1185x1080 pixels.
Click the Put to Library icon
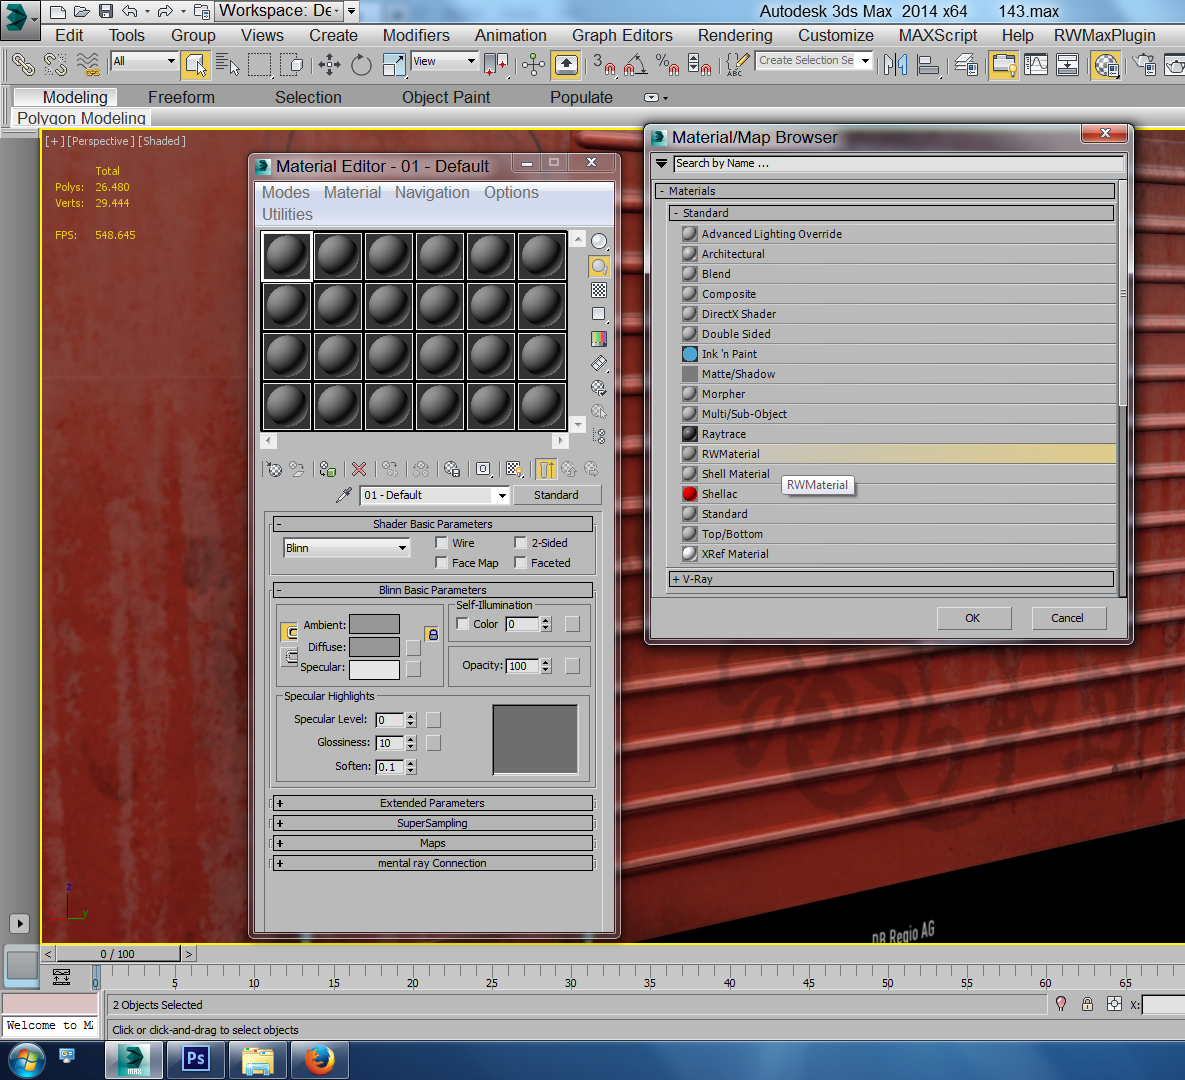click(451, 469)
